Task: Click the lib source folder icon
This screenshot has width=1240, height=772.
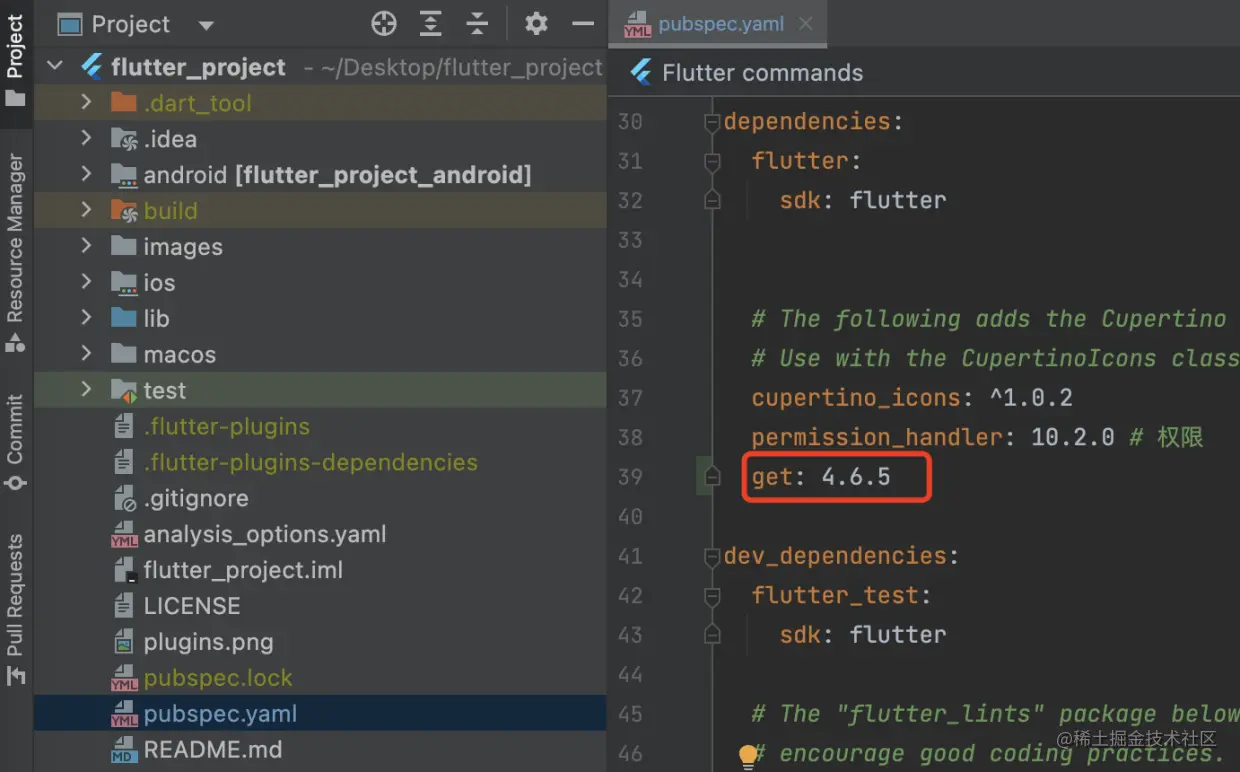Action: point(124,318)
